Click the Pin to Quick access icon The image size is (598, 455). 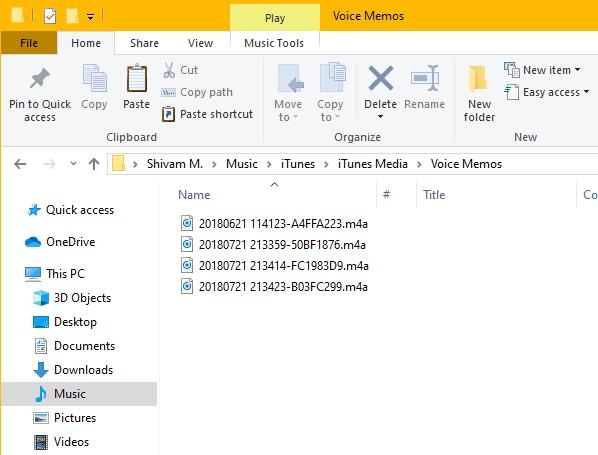point(40,78)
